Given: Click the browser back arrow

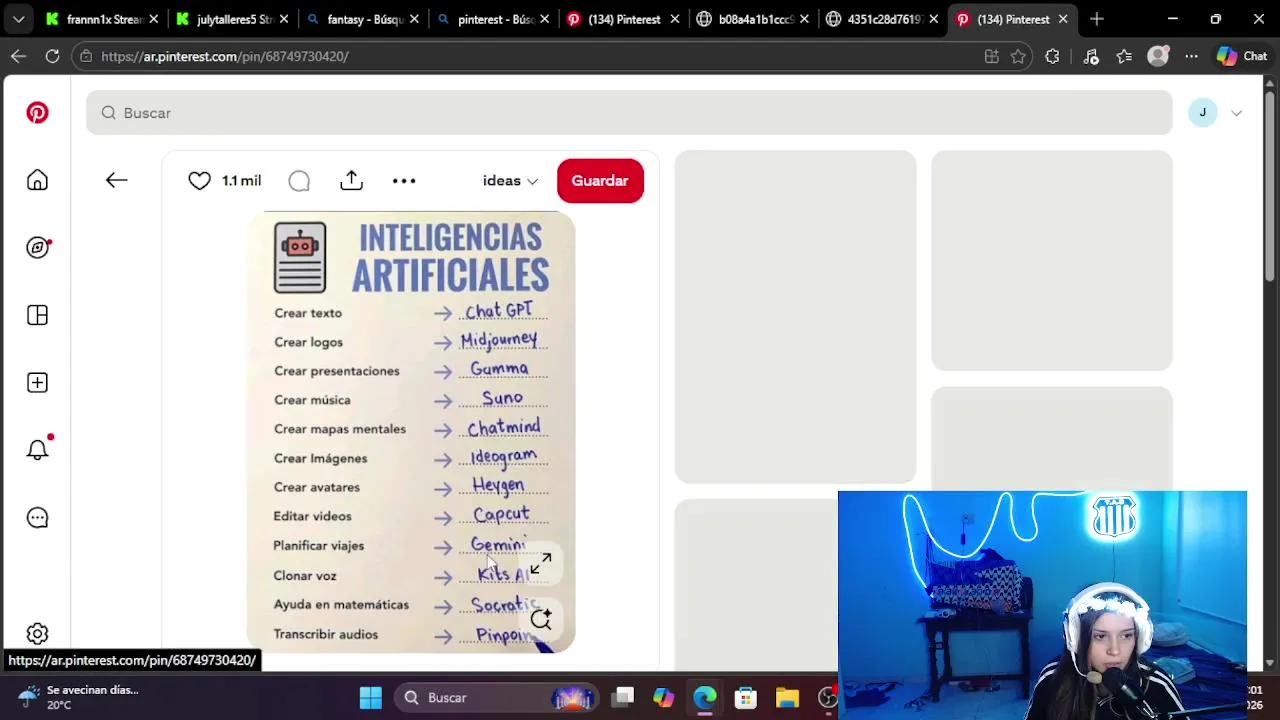Looking at the screenshot, I should pyautogui.click(x=18, y=57).
